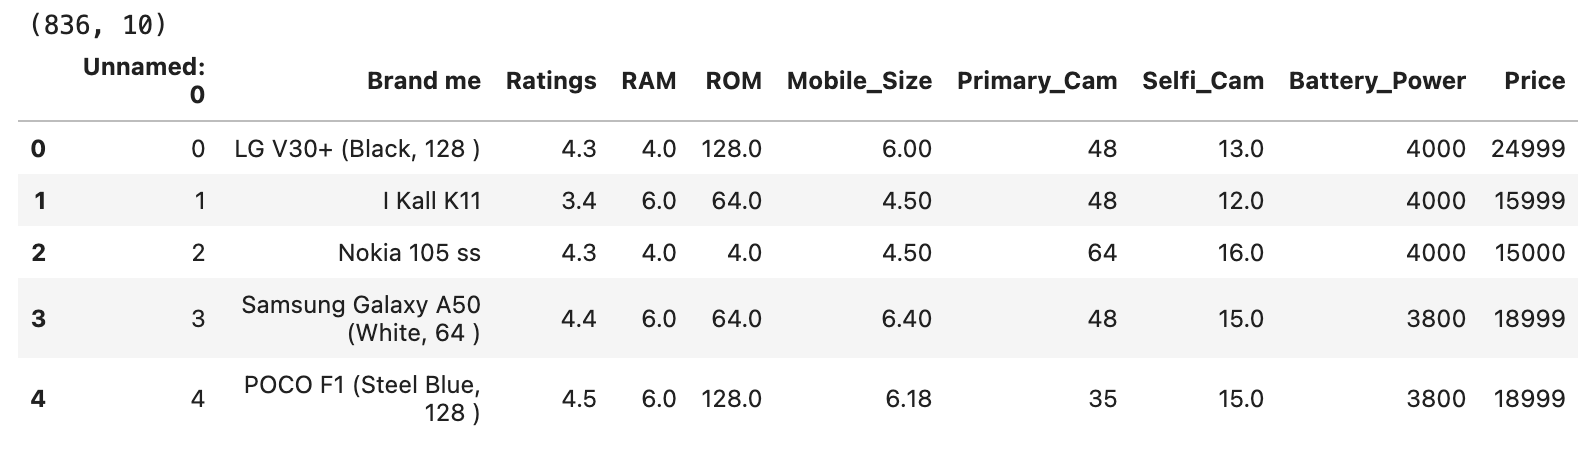Click the Unnamed: 0 column header

click(144, 81)
